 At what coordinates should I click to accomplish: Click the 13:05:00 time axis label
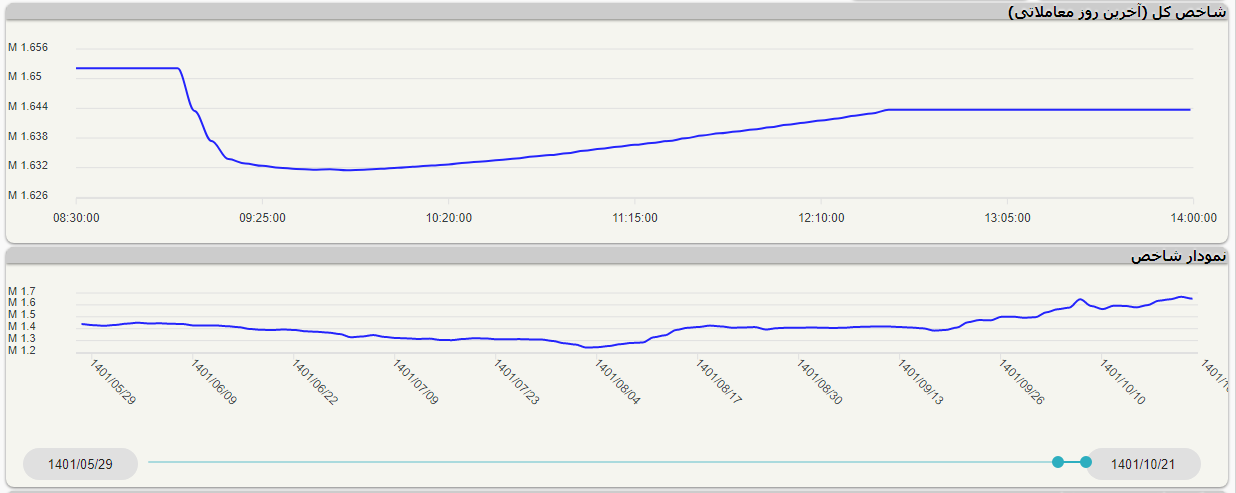pos(1007,217)
